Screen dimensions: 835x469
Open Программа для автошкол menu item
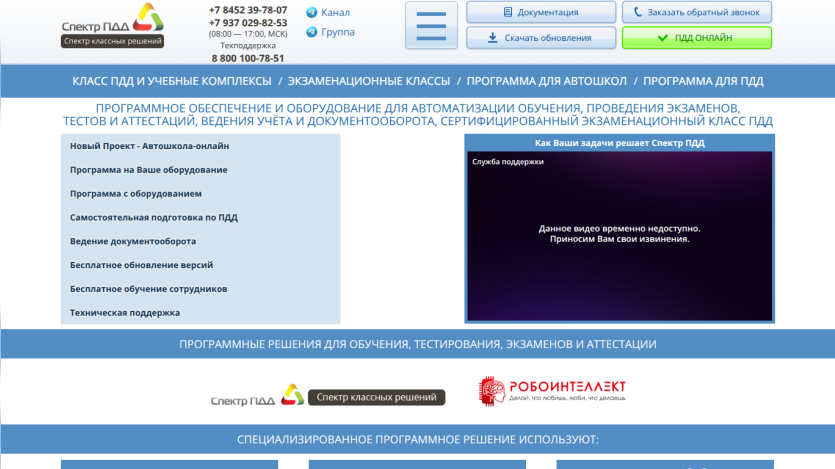tap(546, 81)
